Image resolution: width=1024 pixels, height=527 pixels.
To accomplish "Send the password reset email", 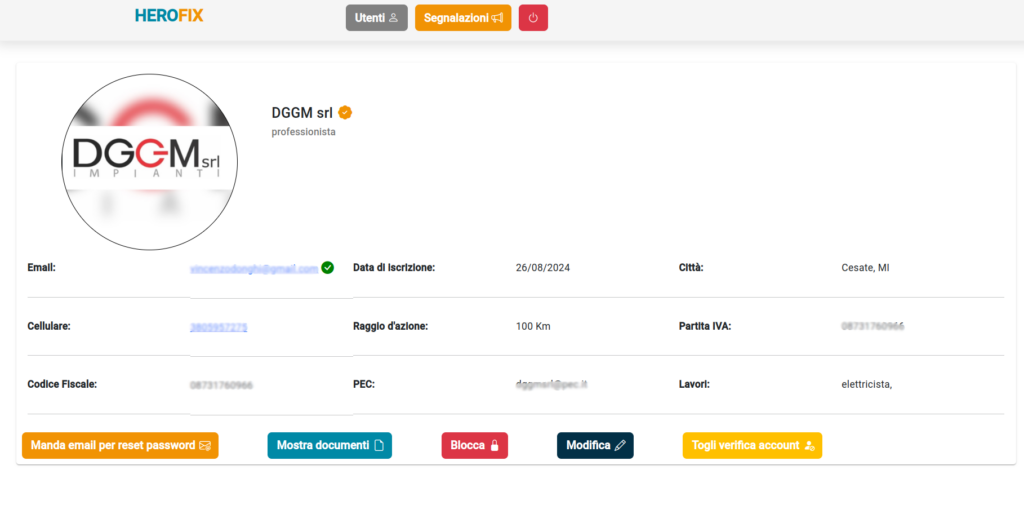I will click(x=120, y=445).
